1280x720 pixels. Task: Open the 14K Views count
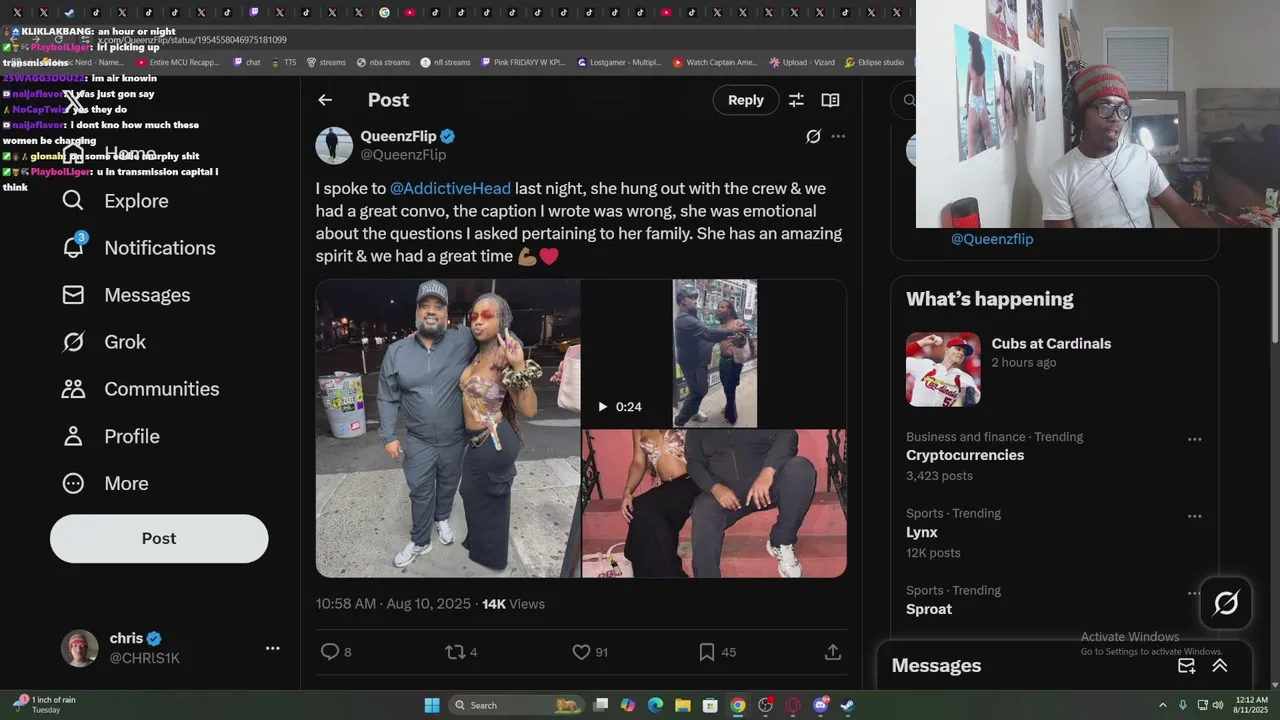pyautogui.click(x=513, y=604)
